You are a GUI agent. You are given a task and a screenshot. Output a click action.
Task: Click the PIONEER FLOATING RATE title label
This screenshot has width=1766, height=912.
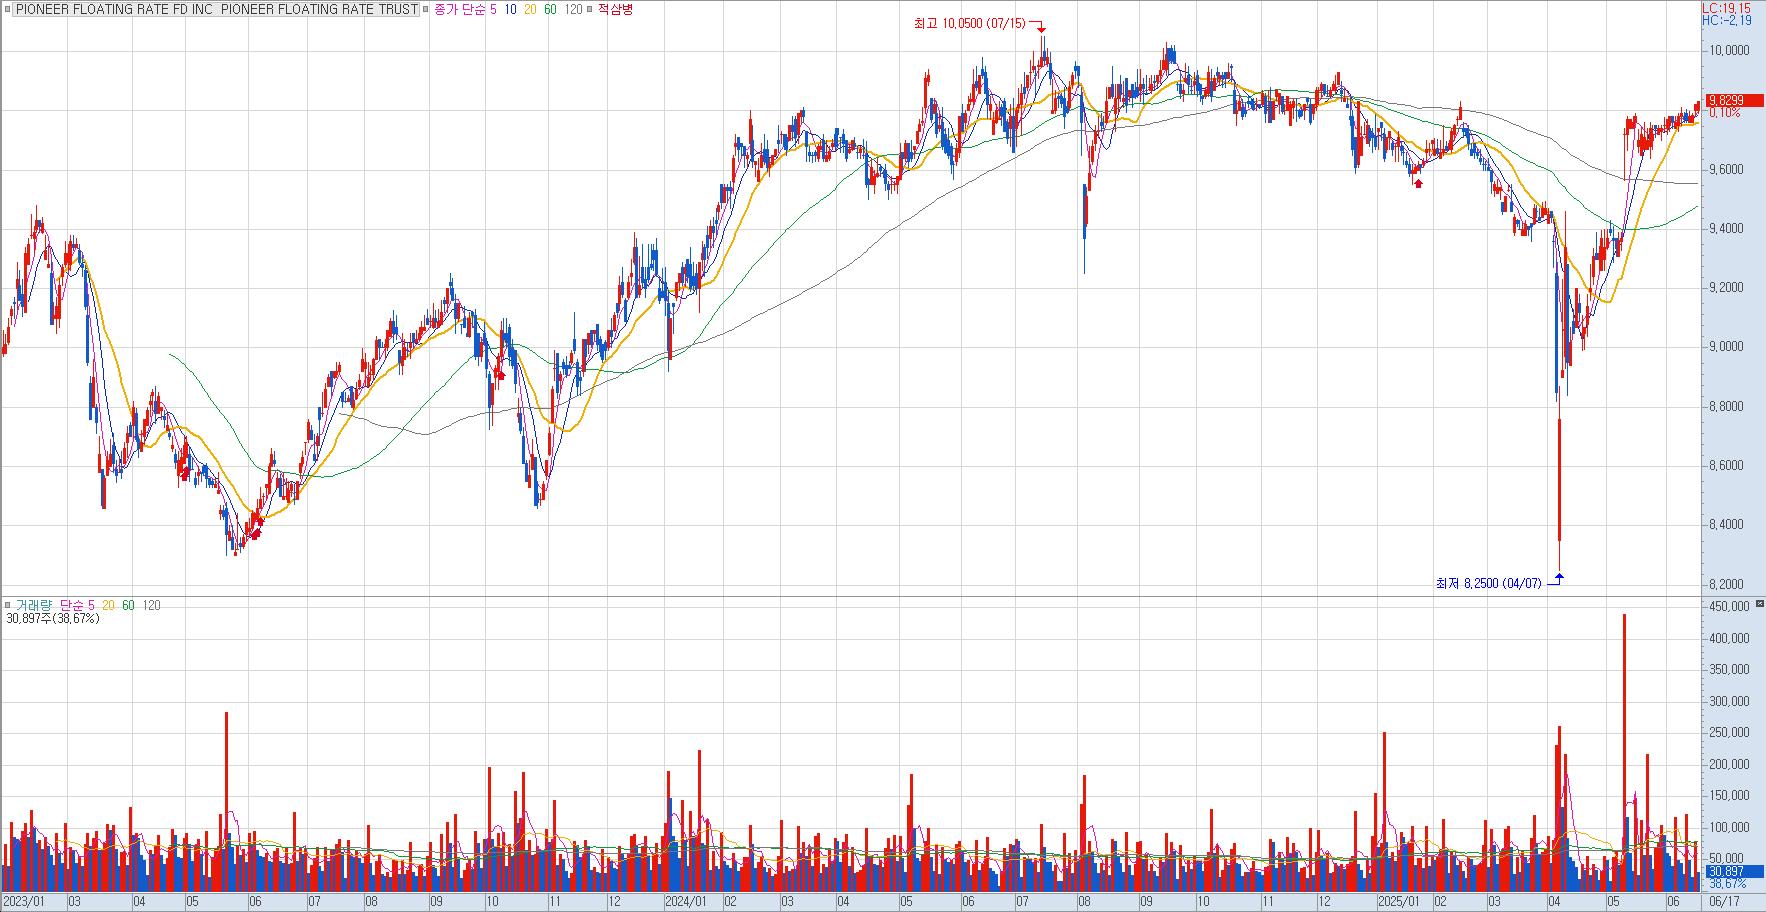pos(217,9)
